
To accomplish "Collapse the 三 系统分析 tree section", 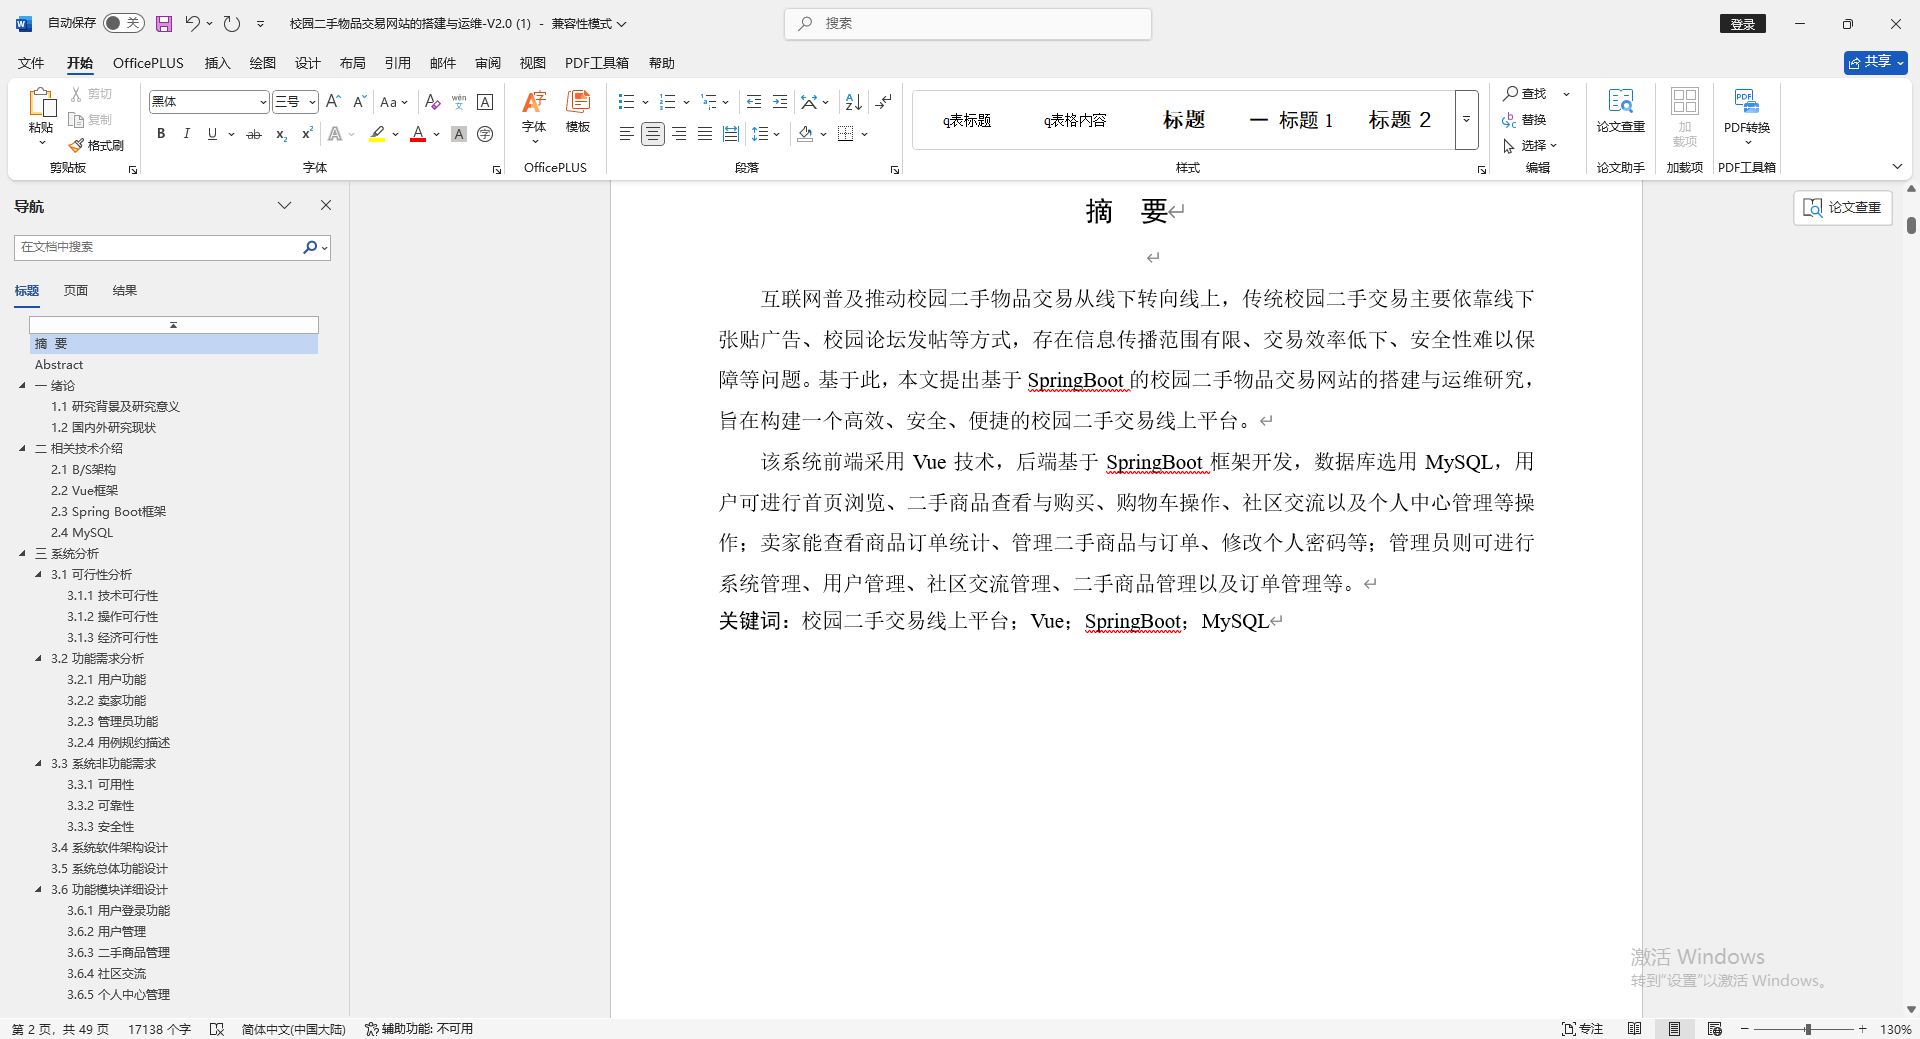I will pyautogui.click(x=24, y=553).
